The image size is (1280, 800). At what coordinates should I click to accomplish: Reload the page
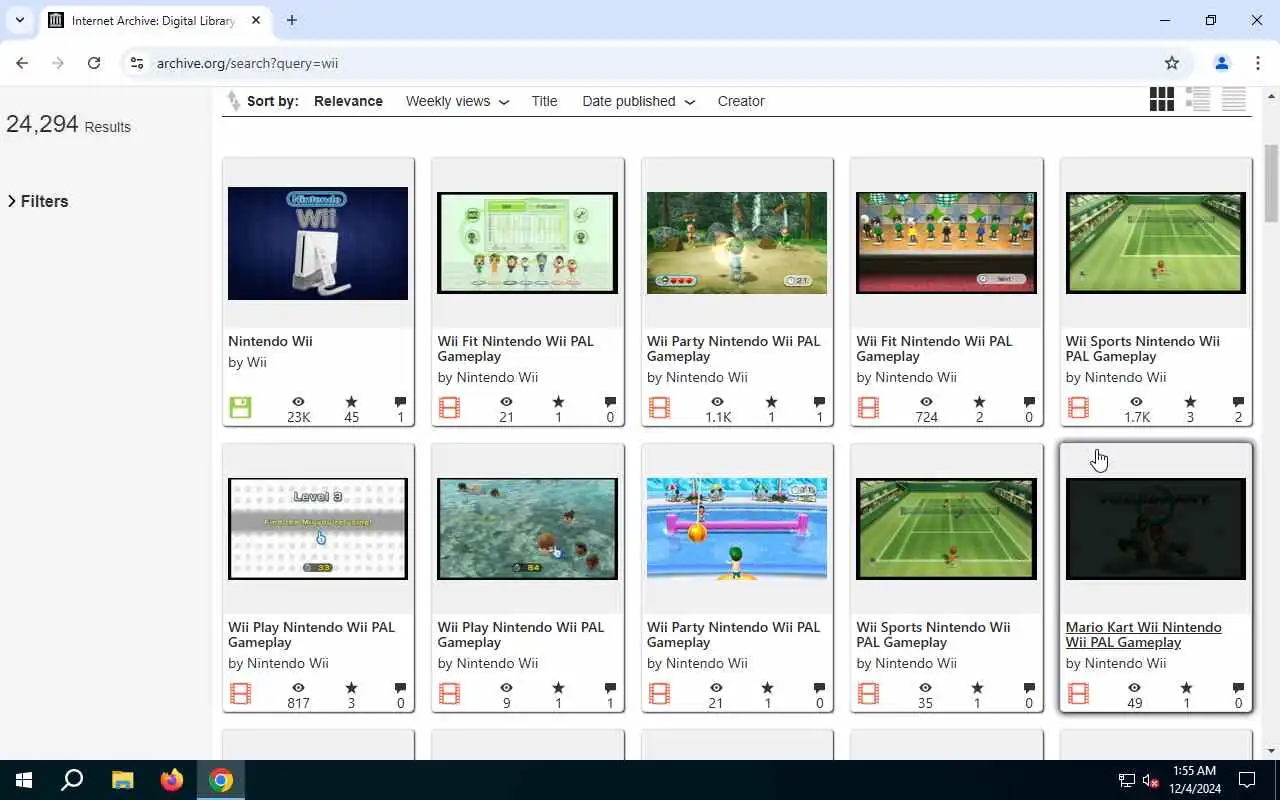click(x=94, y=63)
